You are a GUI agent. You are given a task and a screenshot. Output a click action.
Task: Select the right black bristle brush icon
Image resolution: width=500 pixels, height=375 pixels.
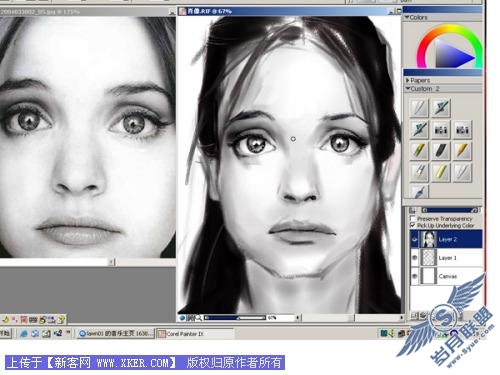coord(462,129)
